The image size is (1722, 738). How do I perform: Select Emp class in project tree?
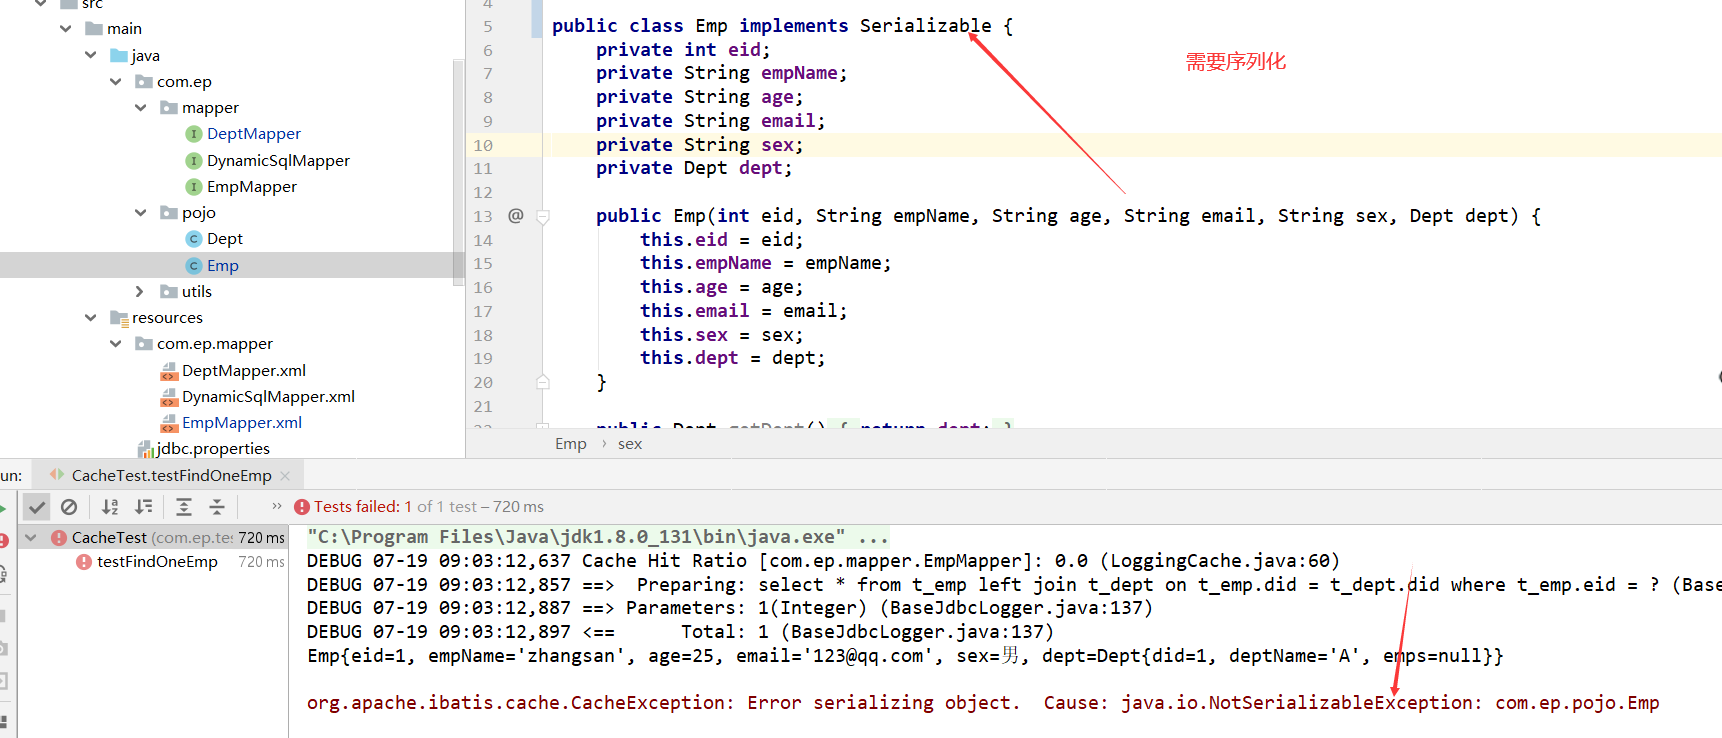[223, 266]
